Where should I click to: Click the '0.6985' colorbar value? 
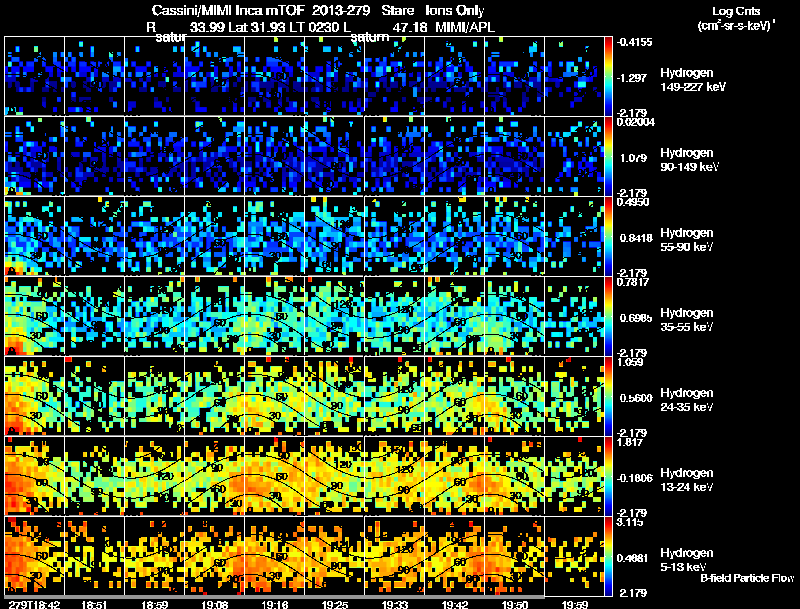point(636,318)
